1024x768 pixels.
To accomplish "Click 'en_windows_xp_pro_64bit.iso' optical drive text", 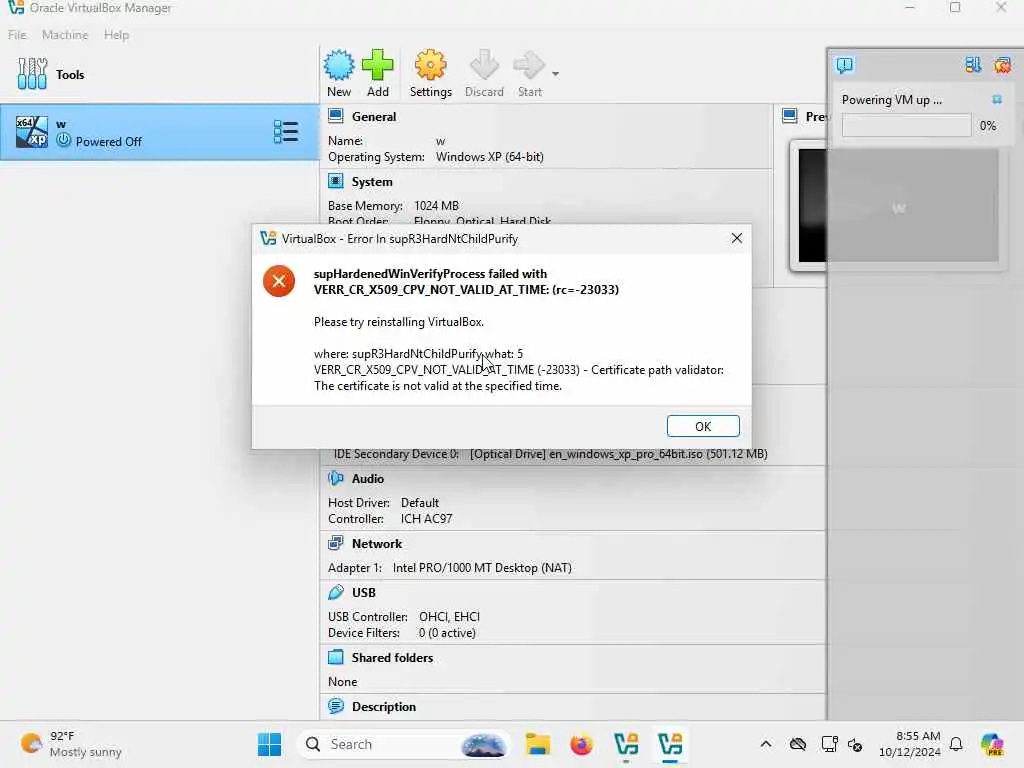I will 626,454.
